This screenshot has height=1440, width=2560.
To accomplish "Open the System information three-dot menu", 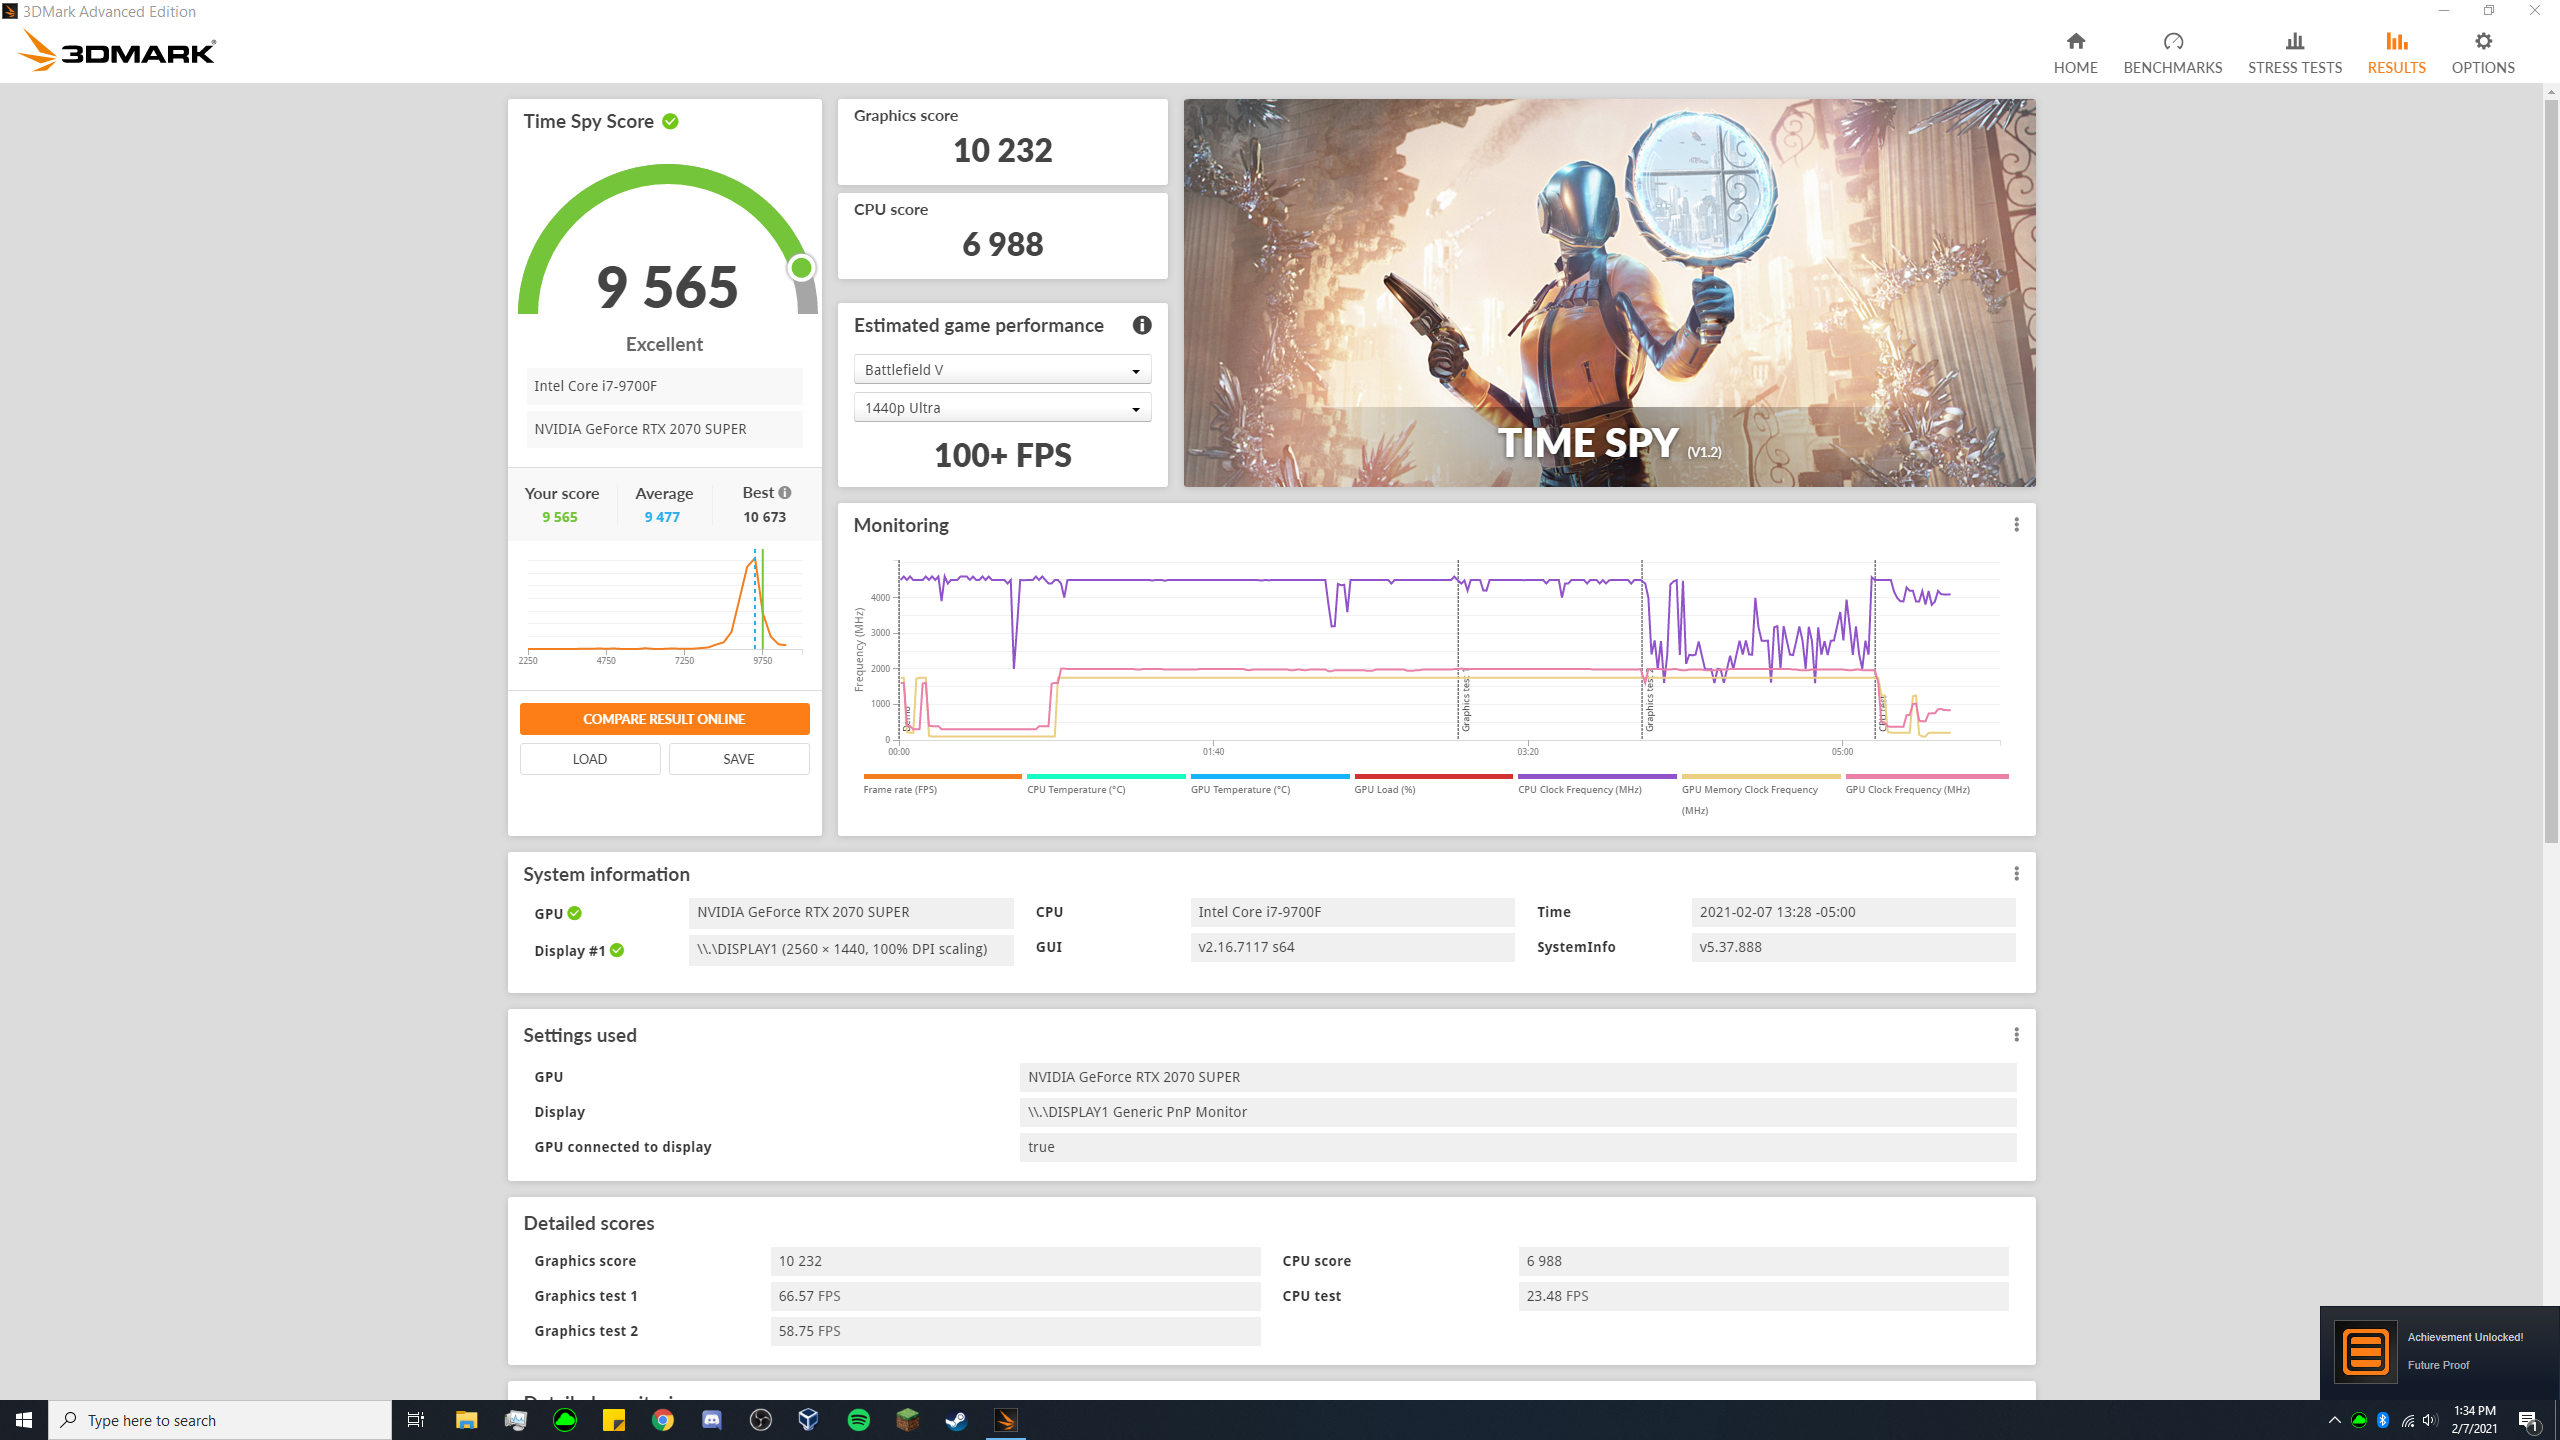I will tap(2016, 873).
